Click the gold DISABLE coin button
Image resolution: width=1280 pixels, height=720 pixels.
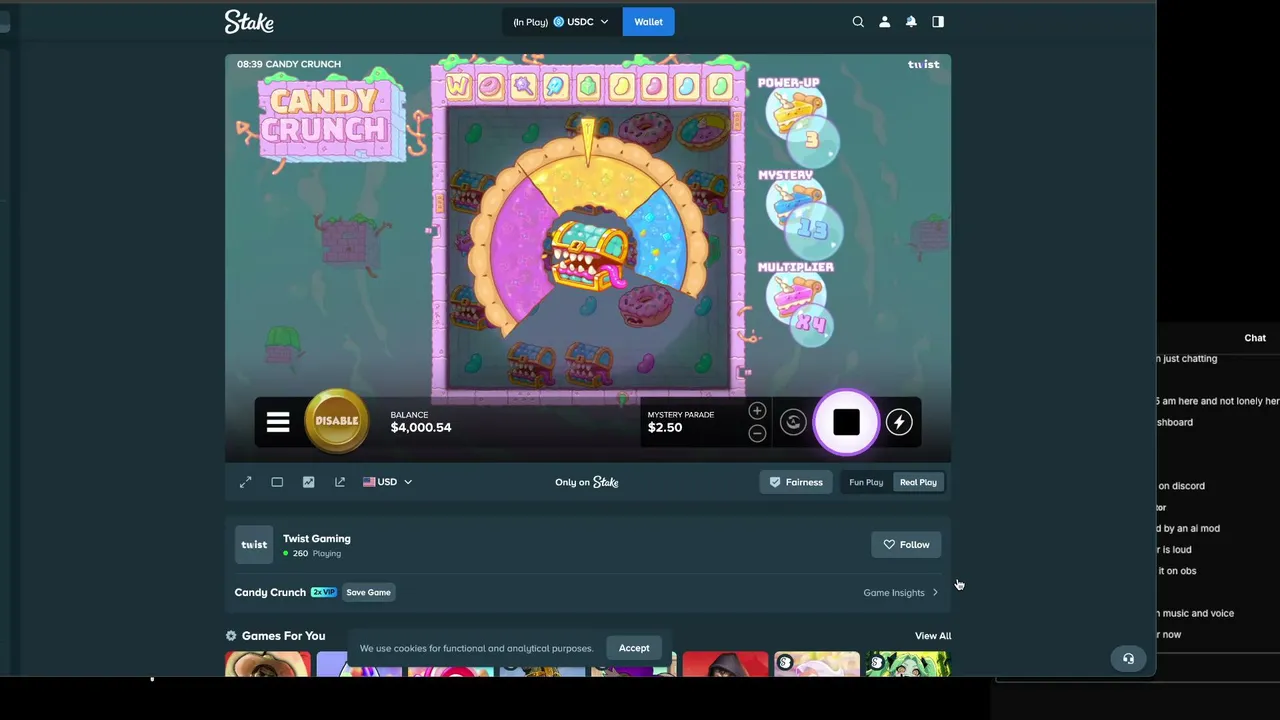336,421
